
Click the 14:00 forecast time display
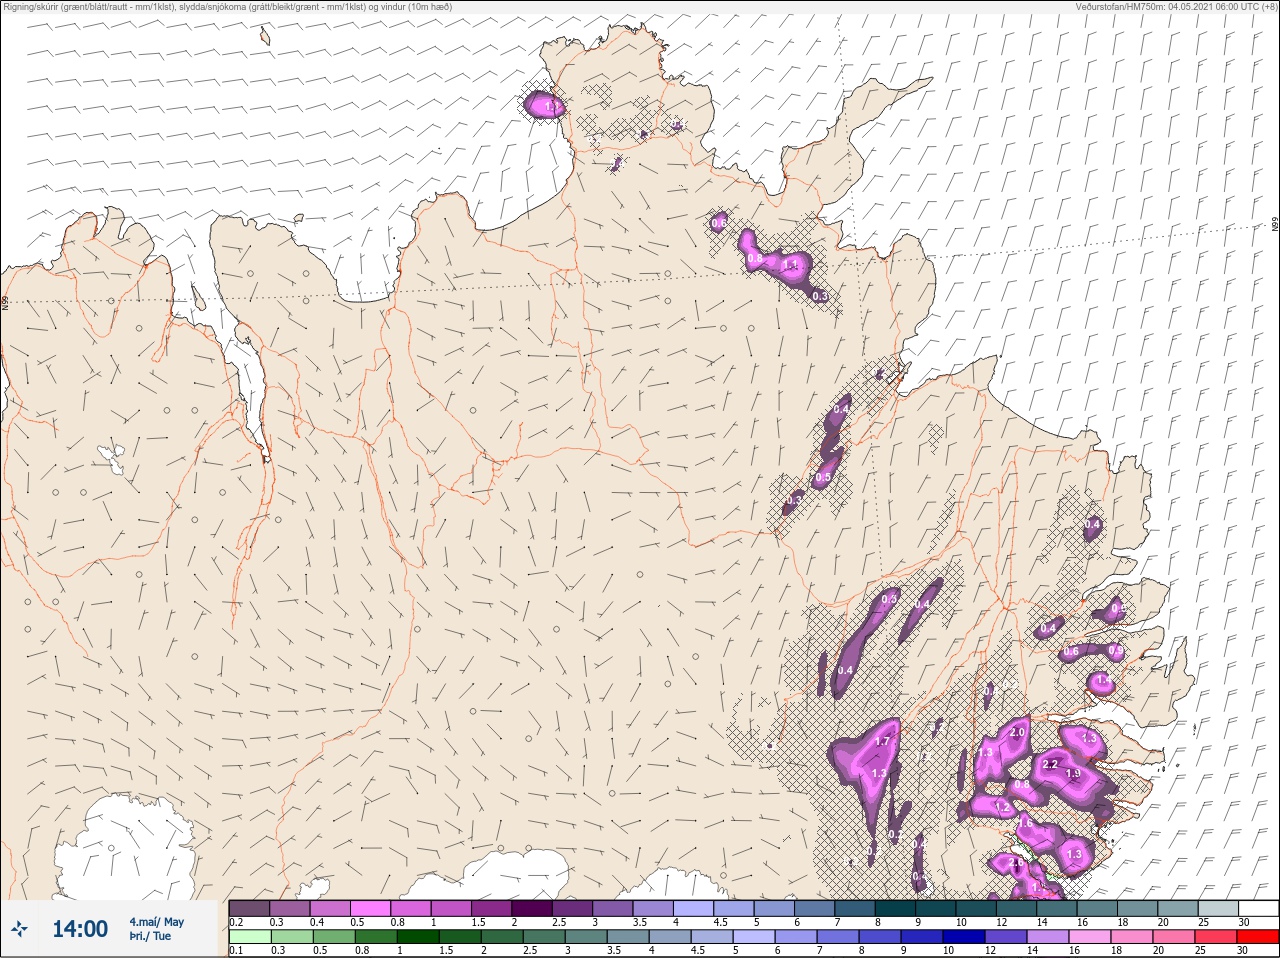80,929
